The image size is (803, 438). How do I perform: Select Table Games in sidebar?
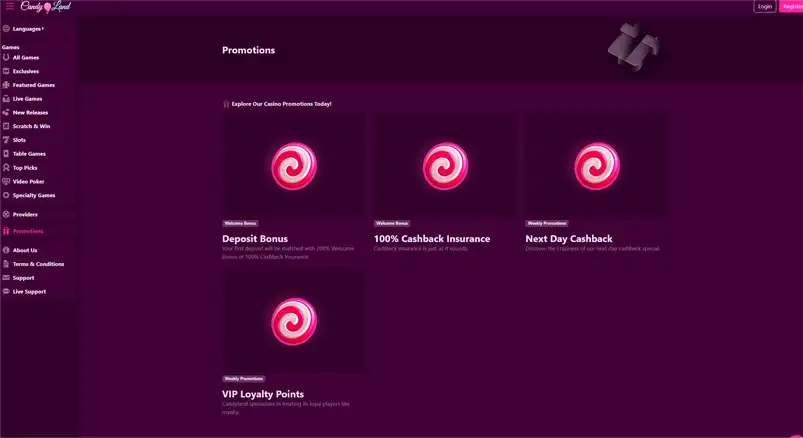point(29,154)
